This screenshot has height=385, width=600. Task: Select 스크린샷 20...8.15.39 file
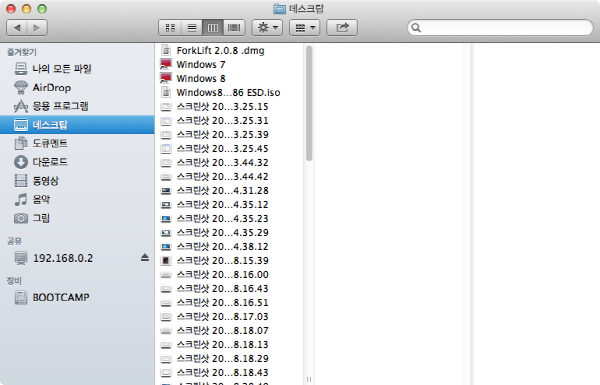pyautogui.click(x=230, y=260)
